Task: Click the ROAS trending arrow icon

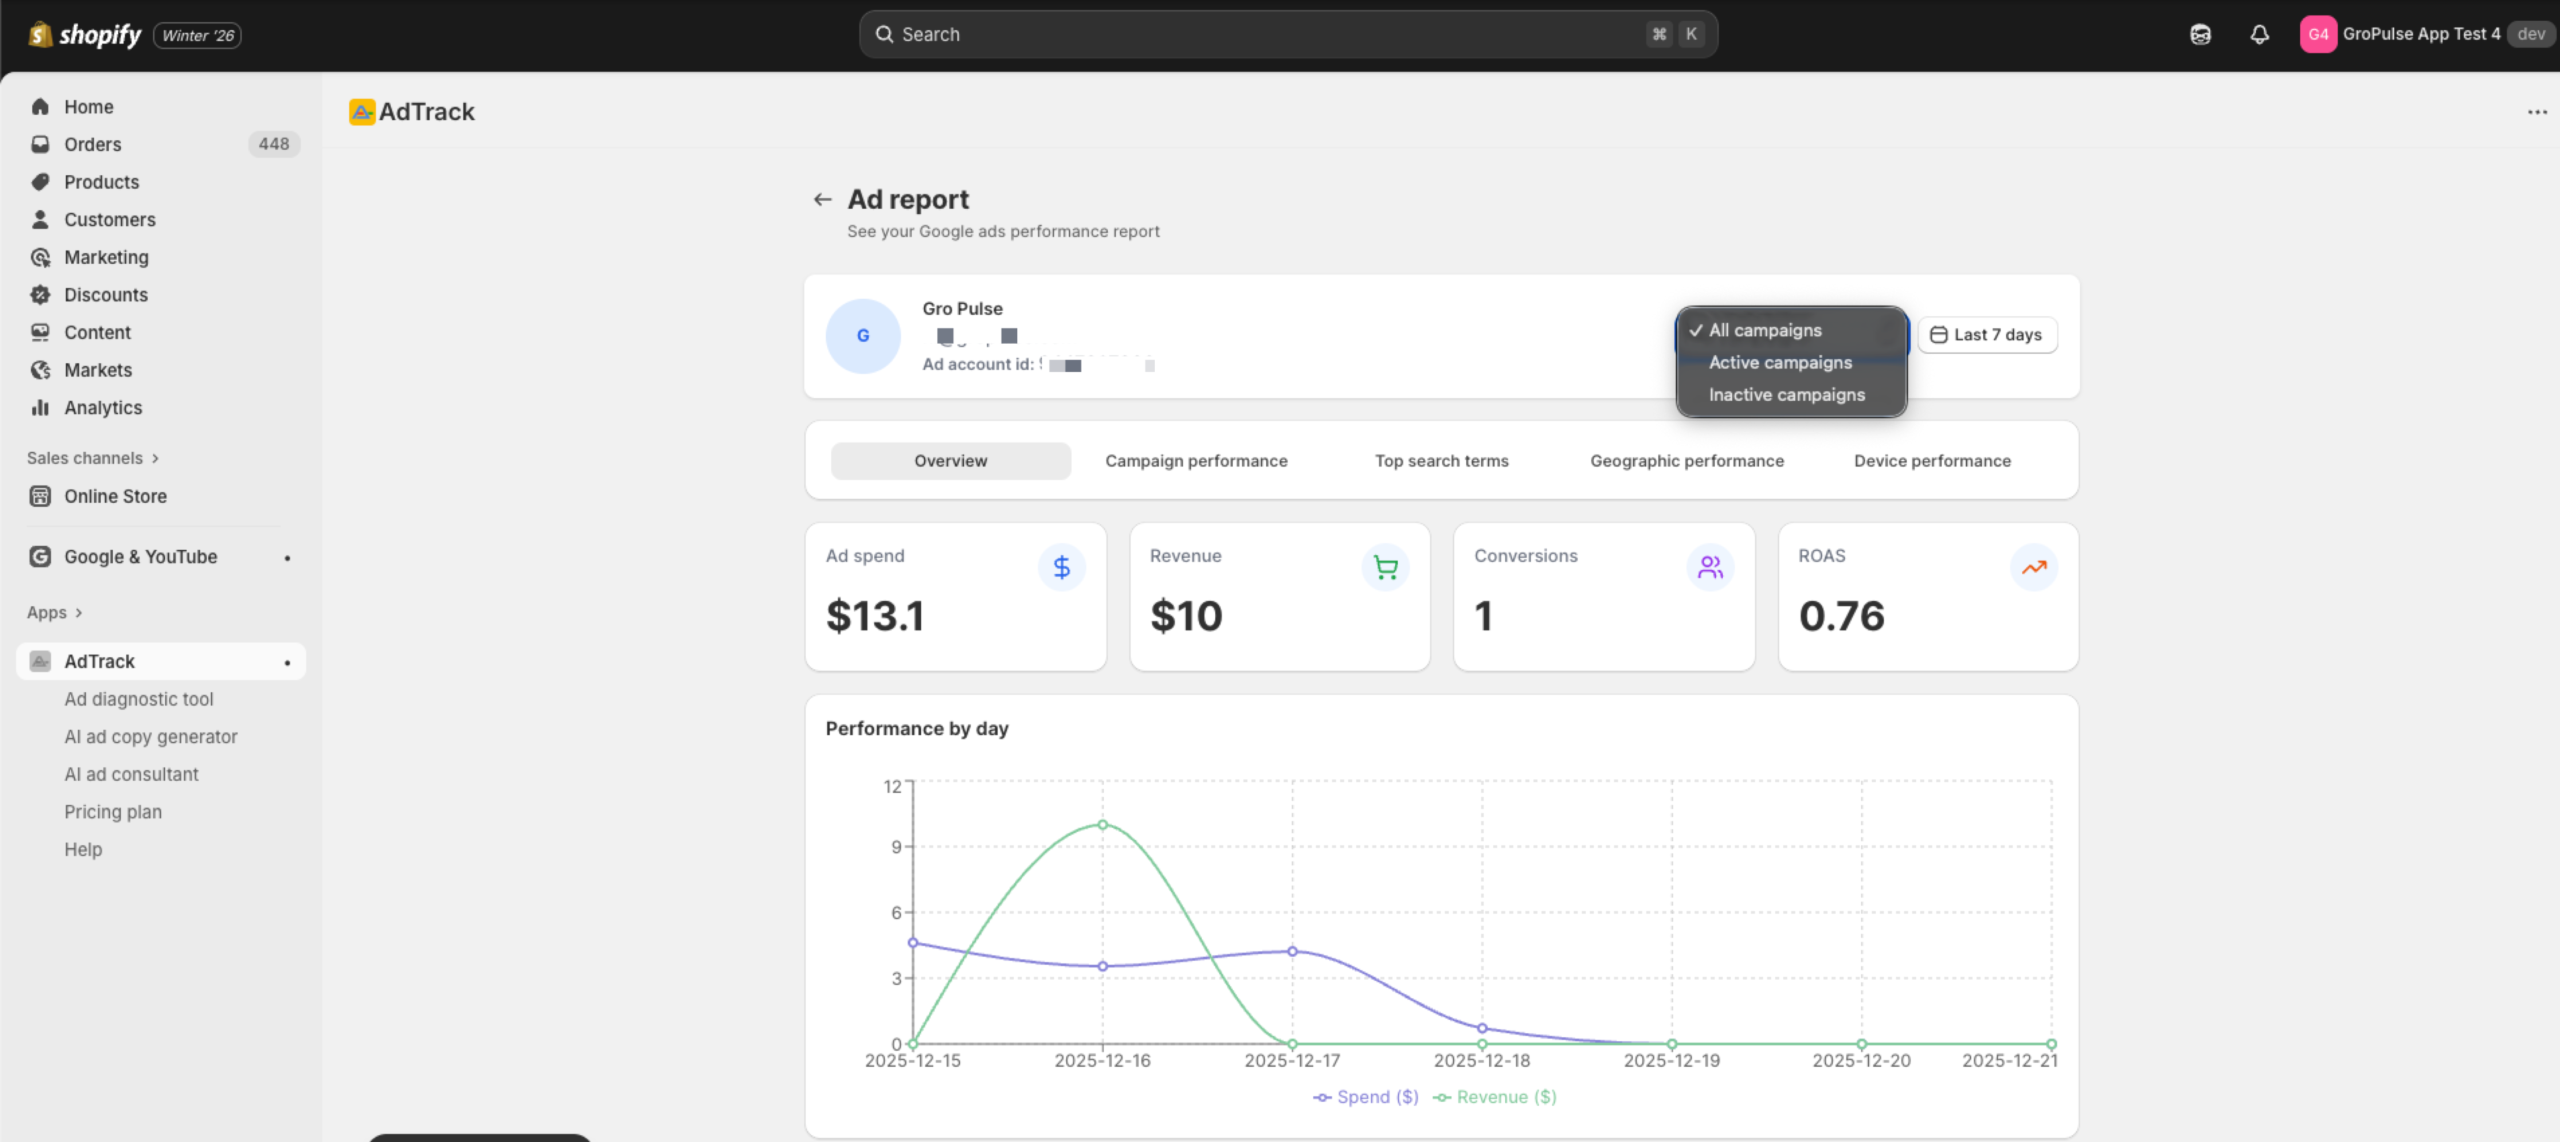Action: point(2034,567)
